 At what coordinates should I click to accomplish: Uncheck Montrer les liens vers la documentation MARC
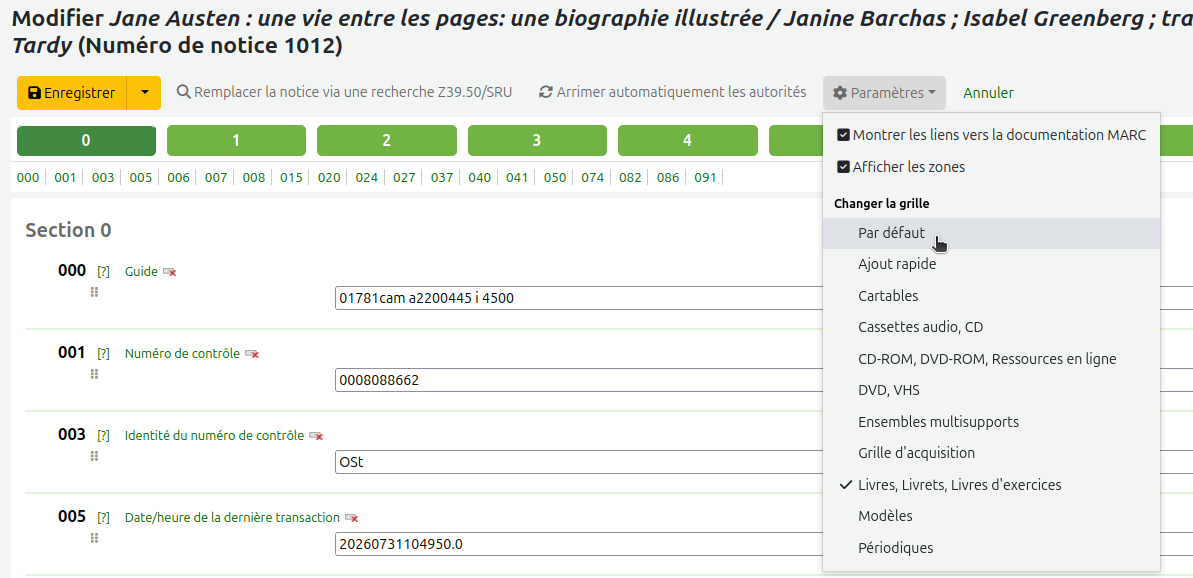(x=843, y=135)
